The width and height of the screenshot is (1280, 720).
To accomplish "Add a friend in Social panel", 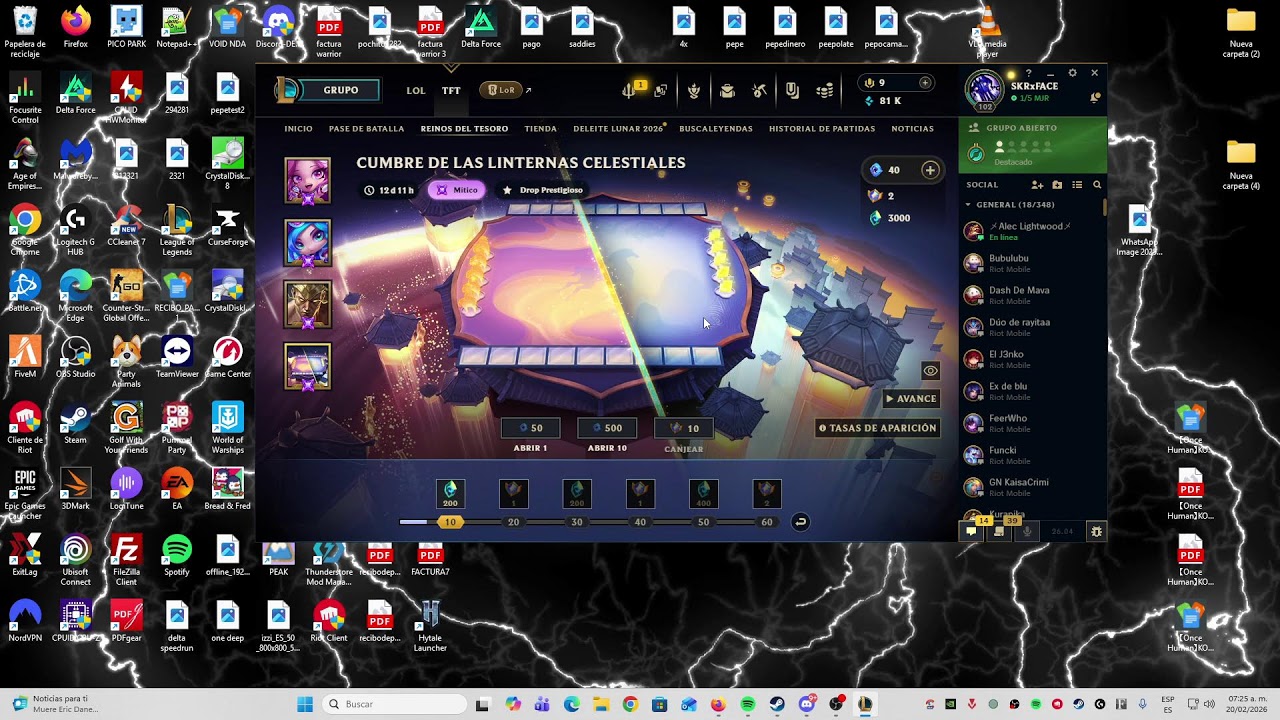I will click(1037, 185).
